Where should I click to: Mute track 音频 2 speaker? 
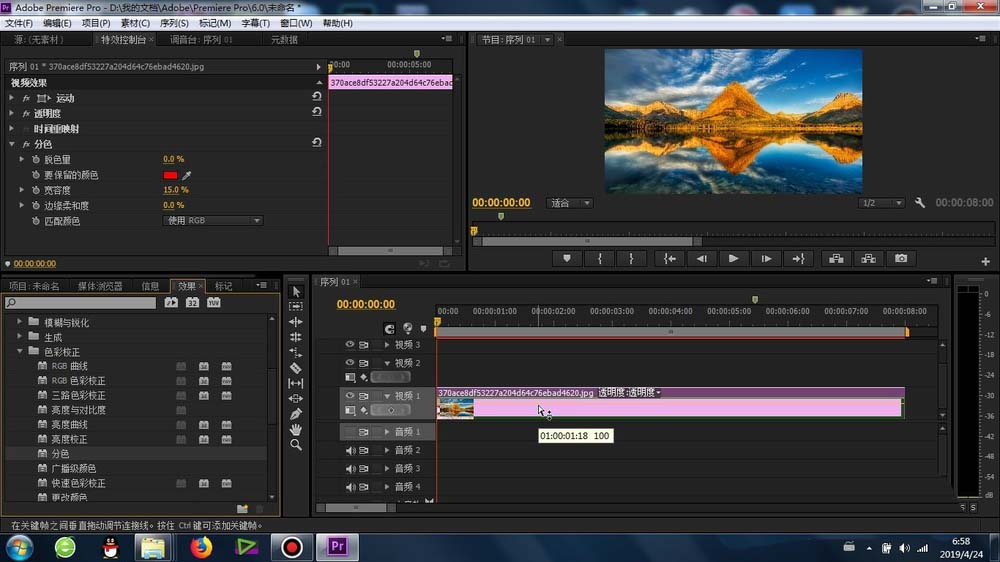coord(350,450)
